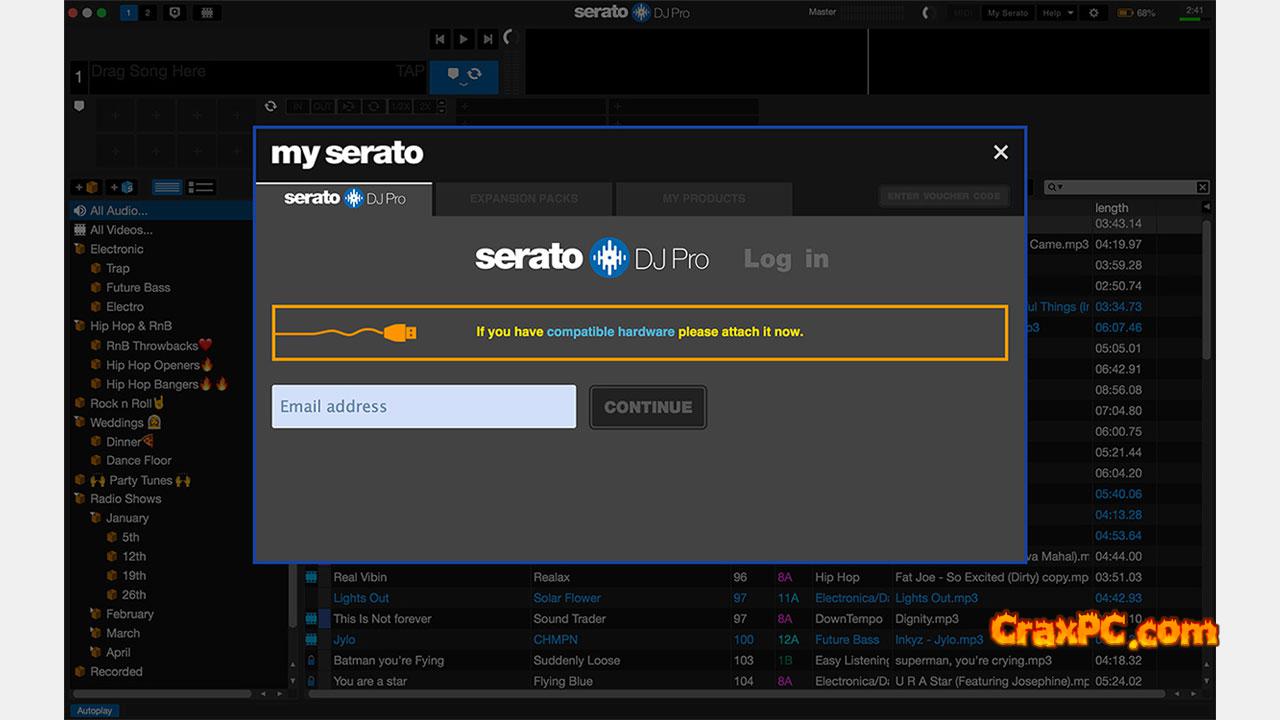This screenshot has width=1280, height=720.
Task: Skip to the previous track
Action: click(440, 39)
